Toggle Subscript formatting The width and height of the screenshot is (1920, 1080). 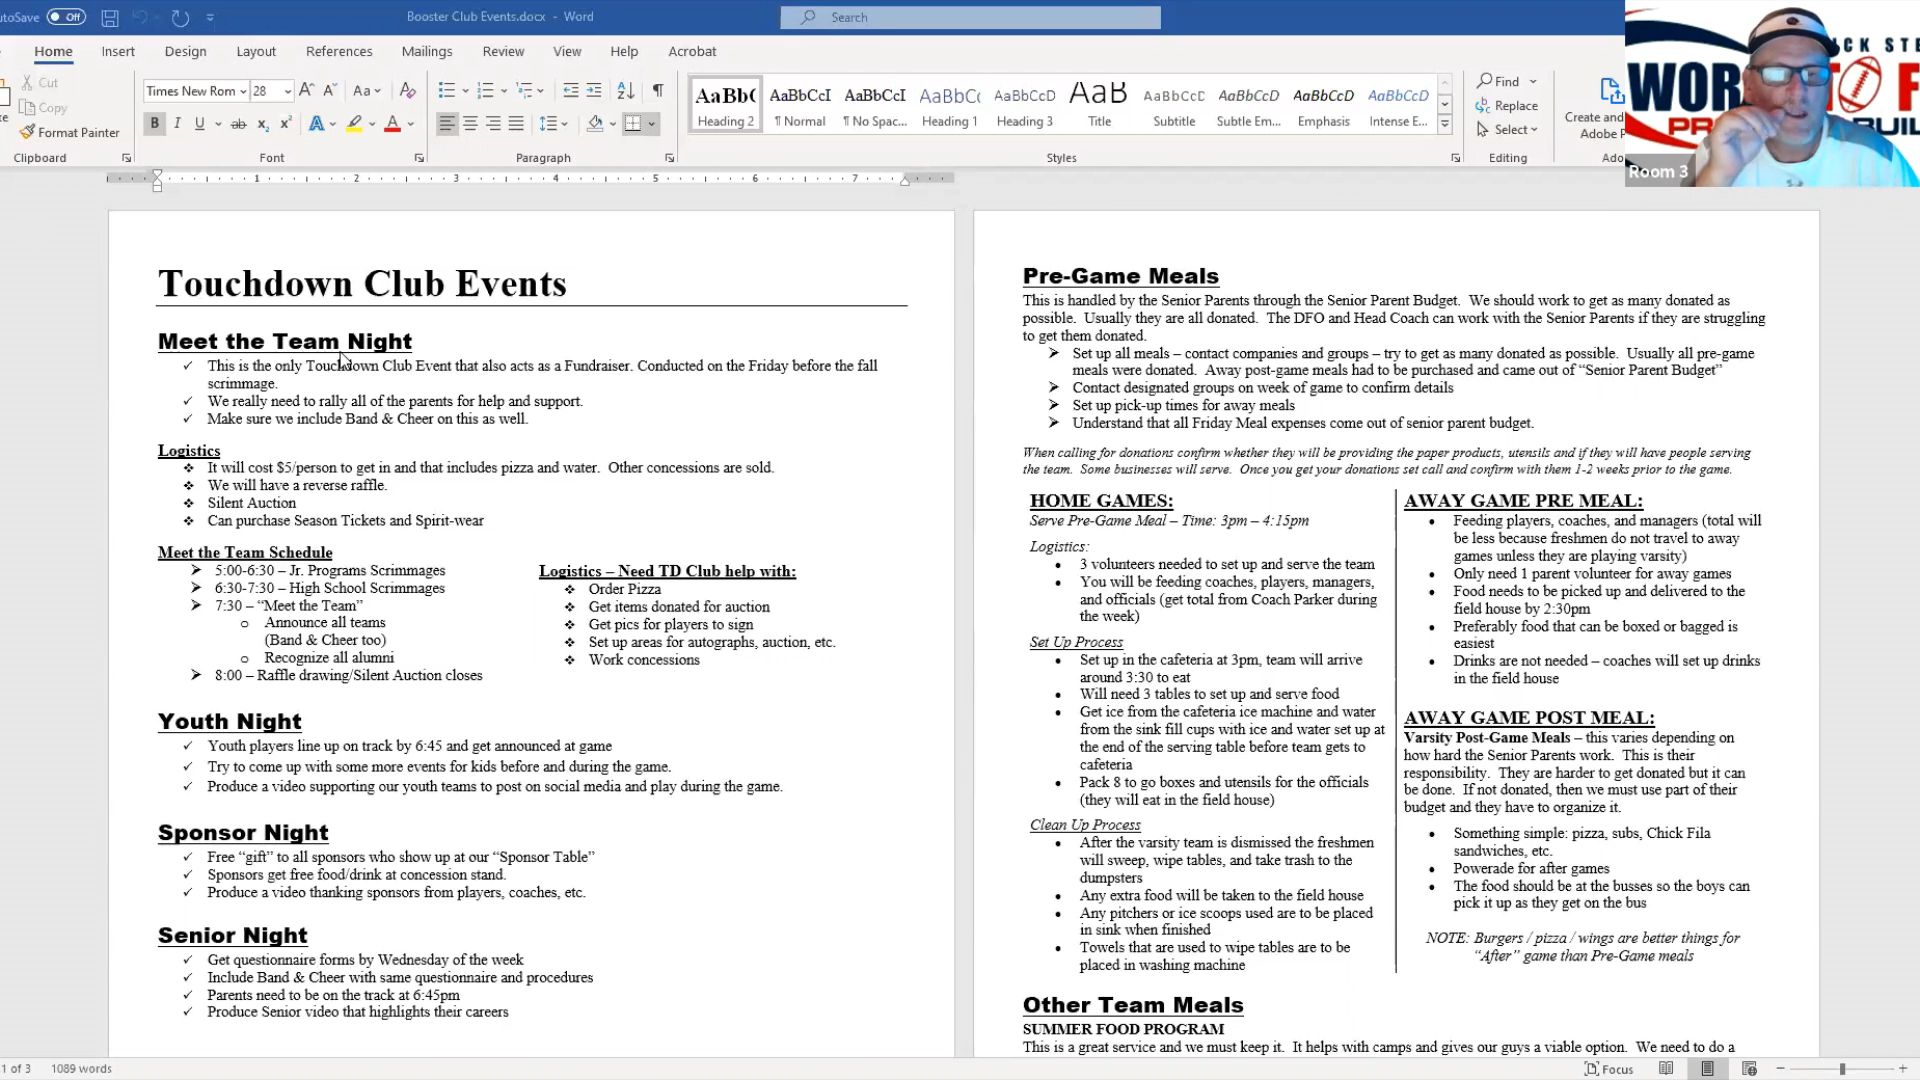pyautogui.click(x=262, y=124)
